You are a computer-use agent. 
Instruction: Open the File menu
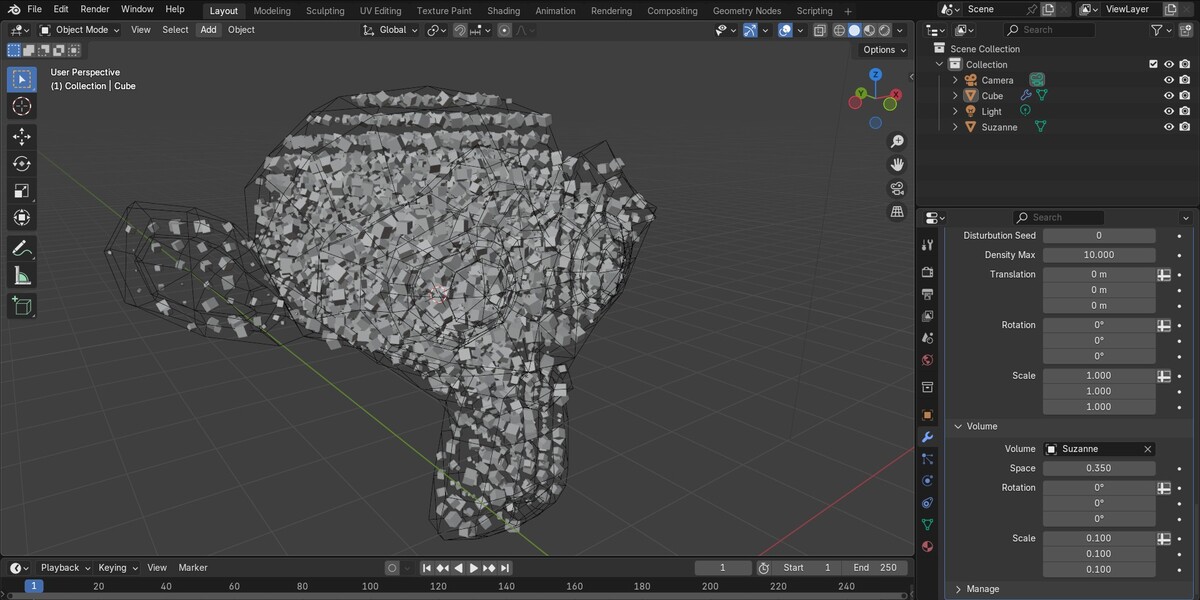tap(35, 9)
